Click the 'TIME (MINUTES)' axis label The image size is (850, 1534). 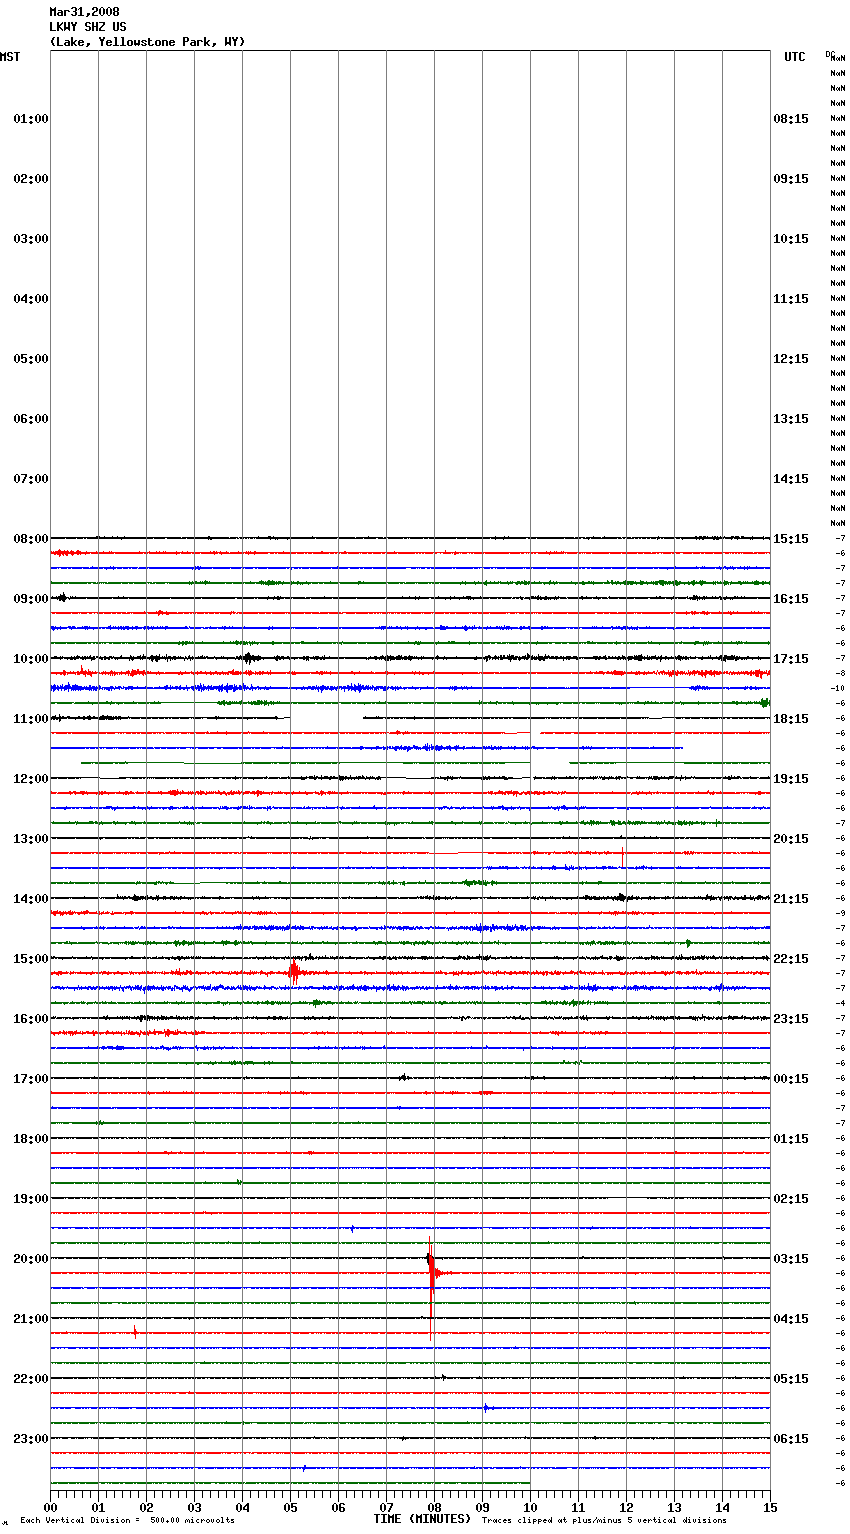tap(422, 1519)
